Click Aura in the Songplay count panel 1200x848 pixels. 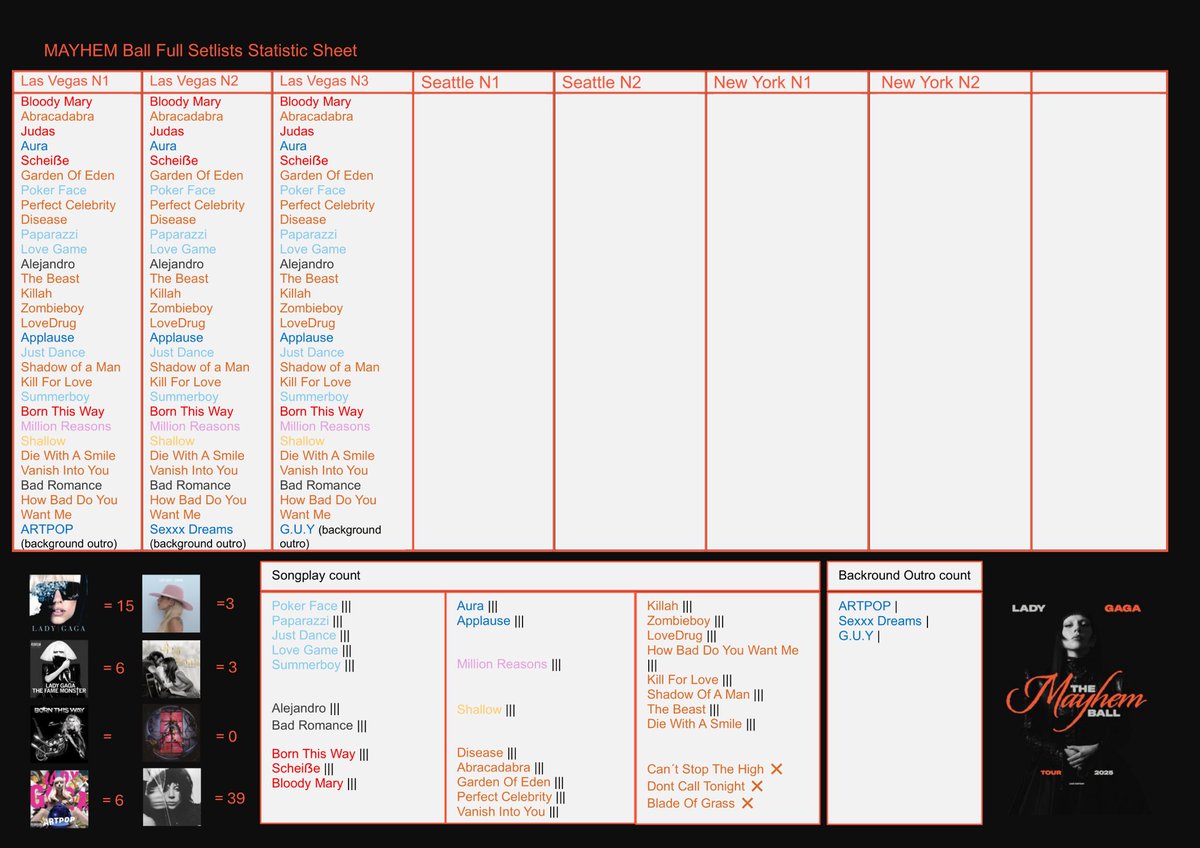coord(470,606)
